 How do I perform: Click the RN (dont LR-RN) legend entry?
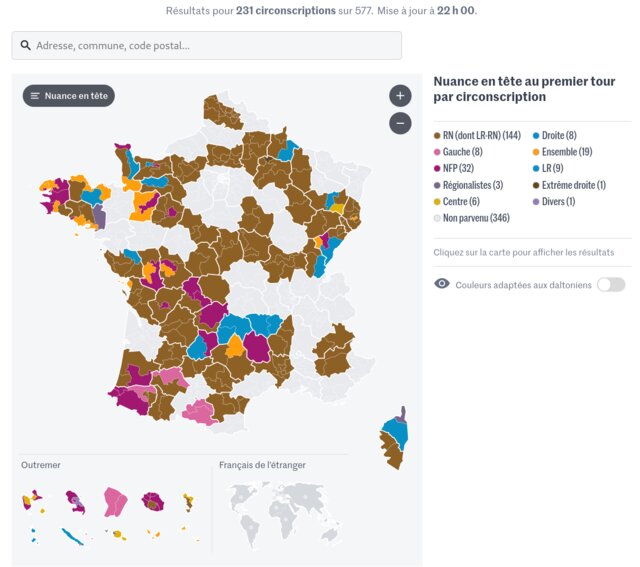[481, 135]
